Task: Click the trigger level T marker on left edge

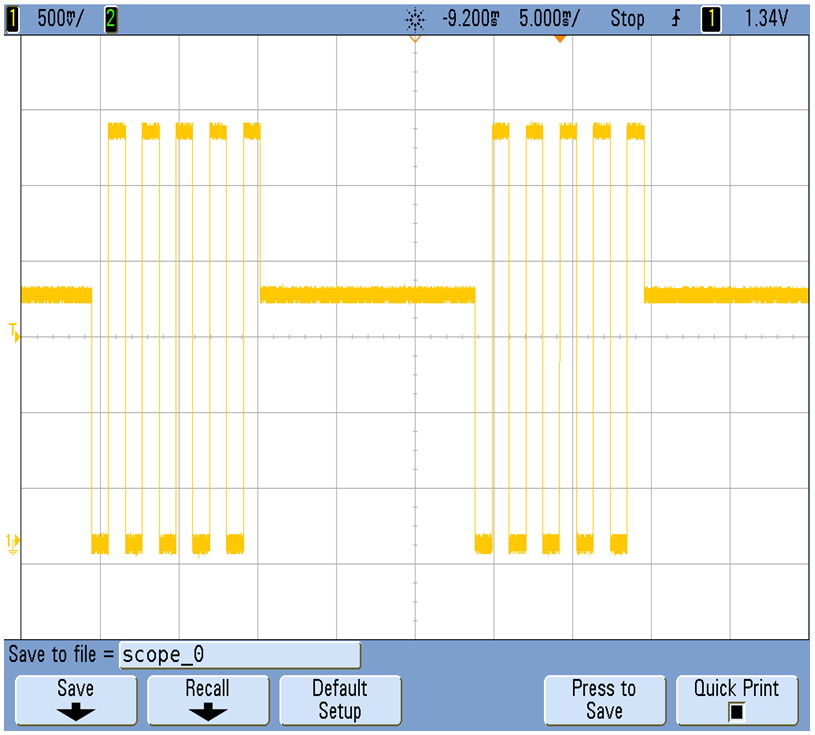Action: pos(14,331)
